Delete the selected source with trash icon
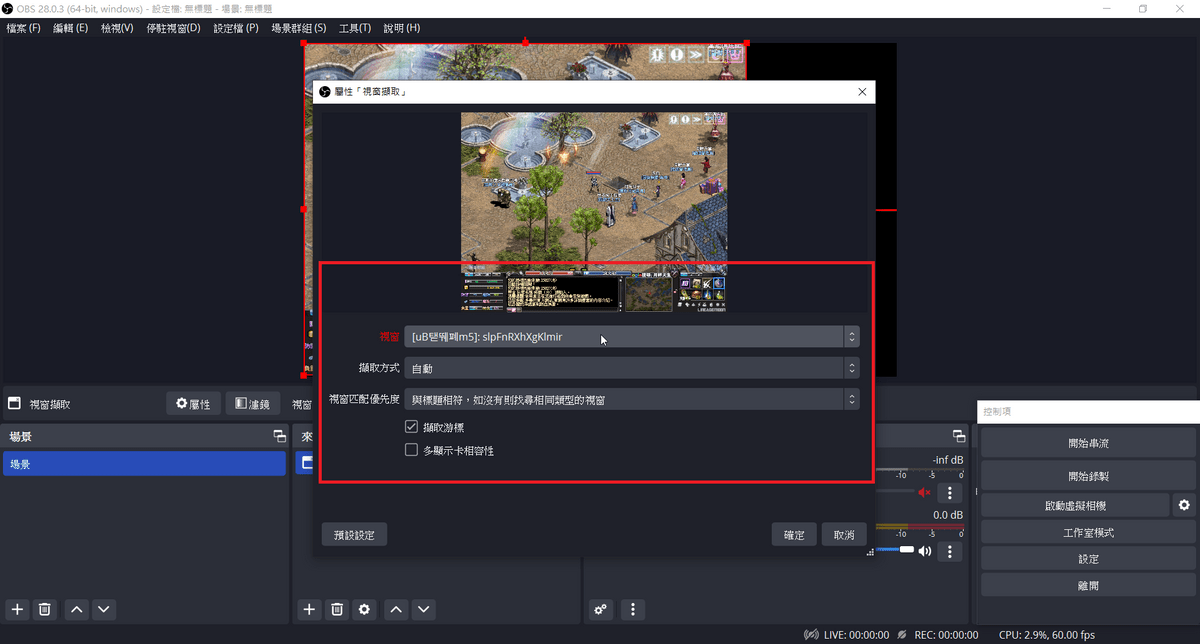 coord(337,609)
